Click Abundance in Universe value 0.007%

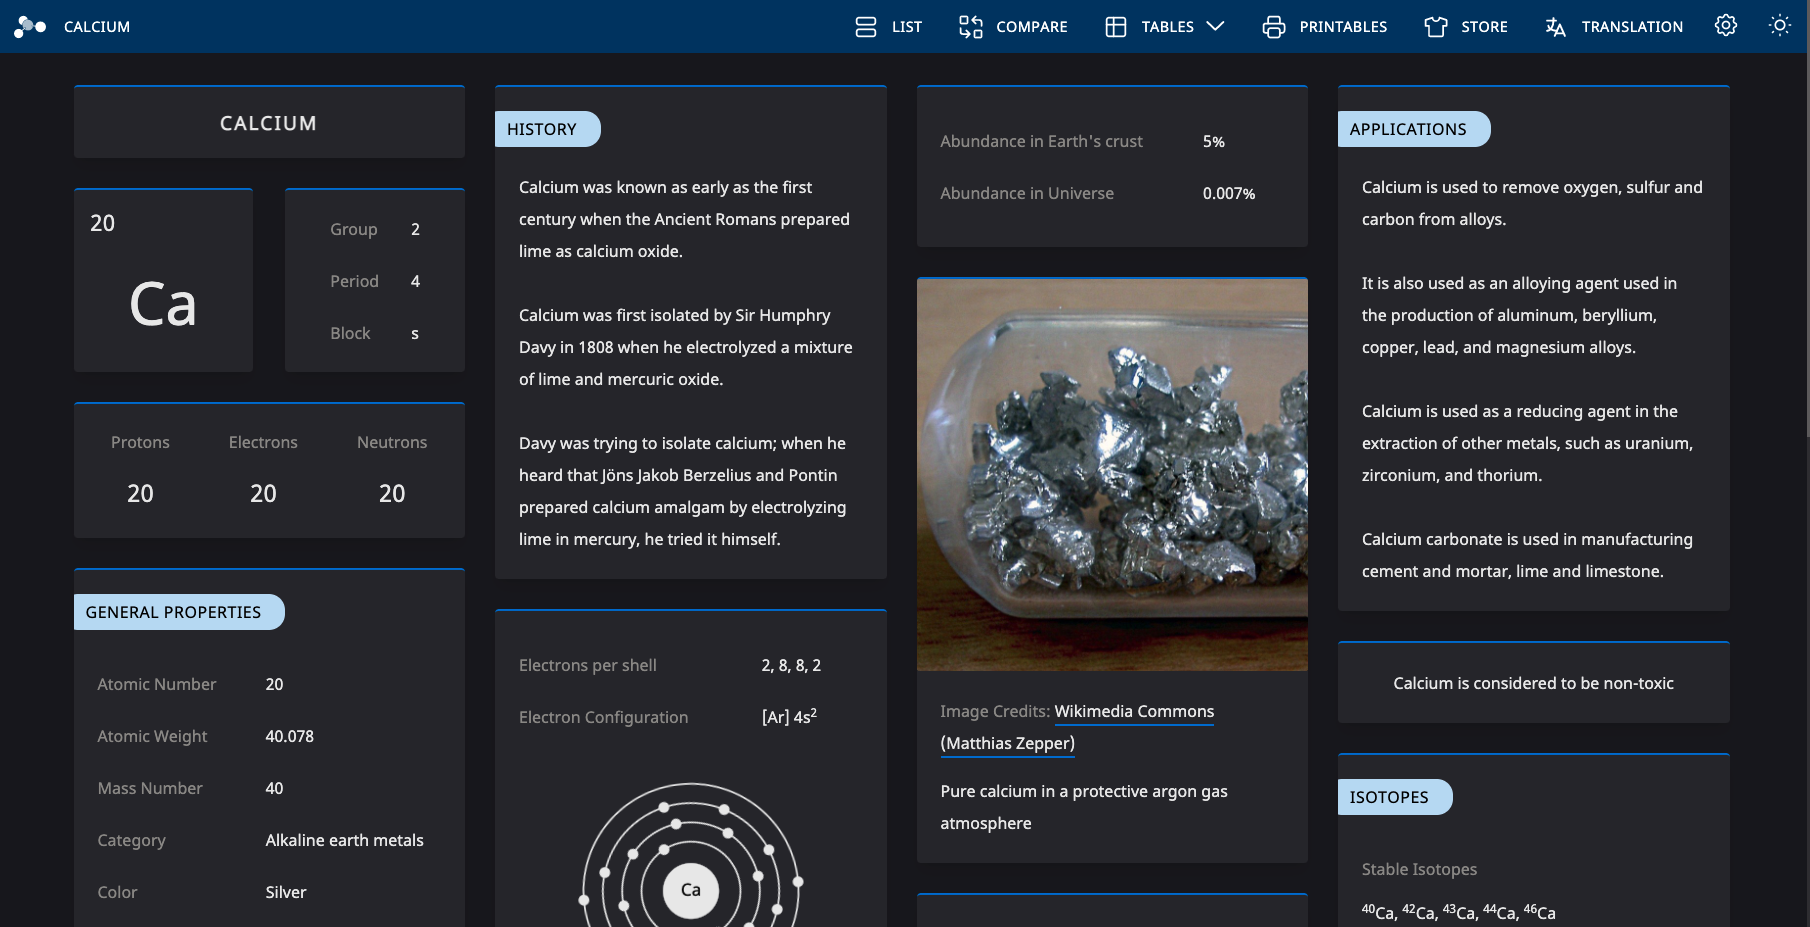[1229, 194]
